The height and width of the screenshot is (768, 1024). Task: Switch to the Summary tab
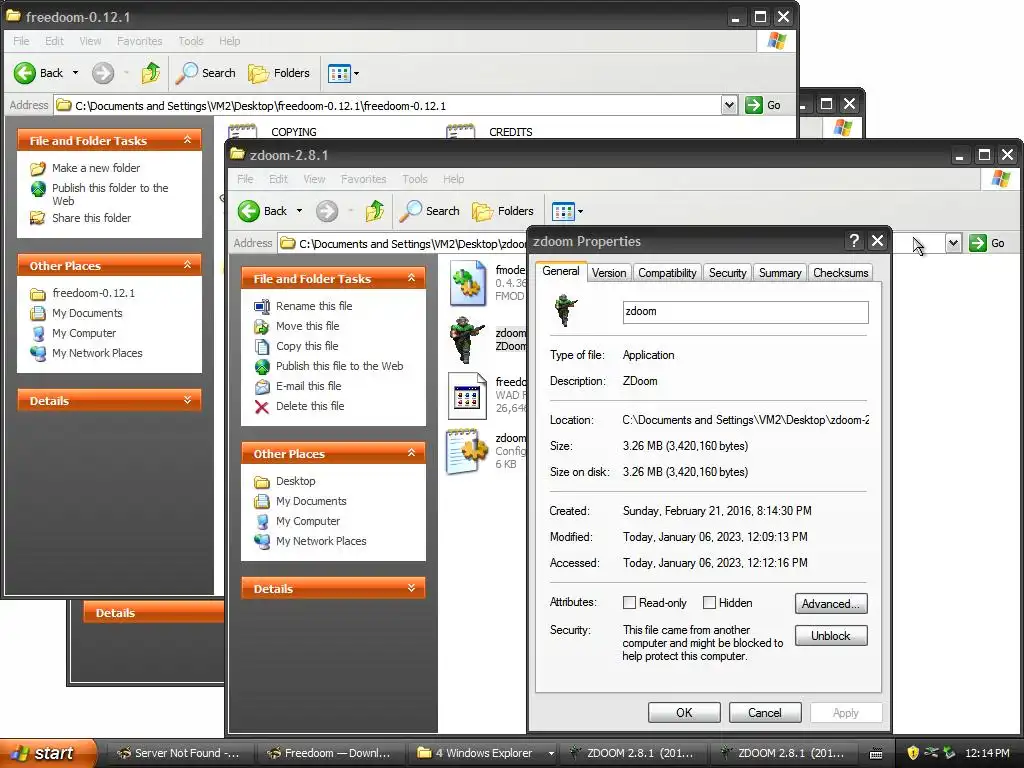pyautogui.click(x=780, y=273)
